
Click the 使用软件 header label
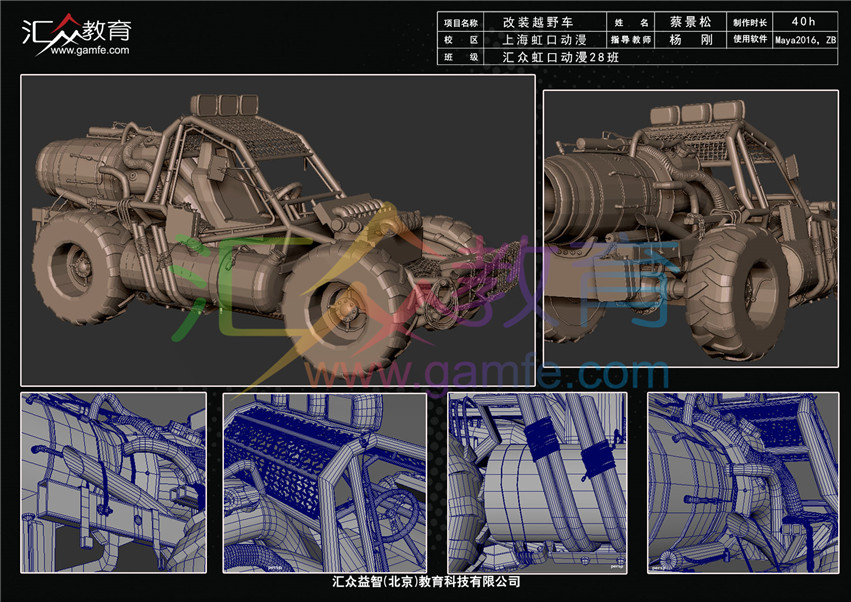[x=749, y=40]
